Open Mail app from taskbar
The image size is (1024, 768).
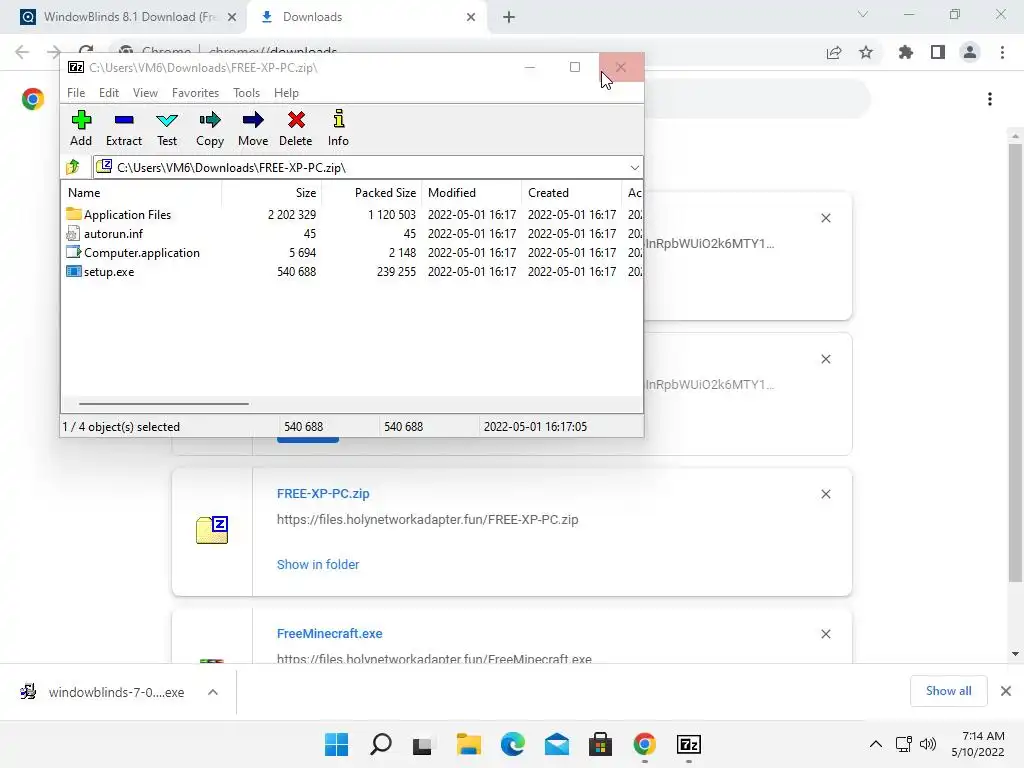(556, 744)
